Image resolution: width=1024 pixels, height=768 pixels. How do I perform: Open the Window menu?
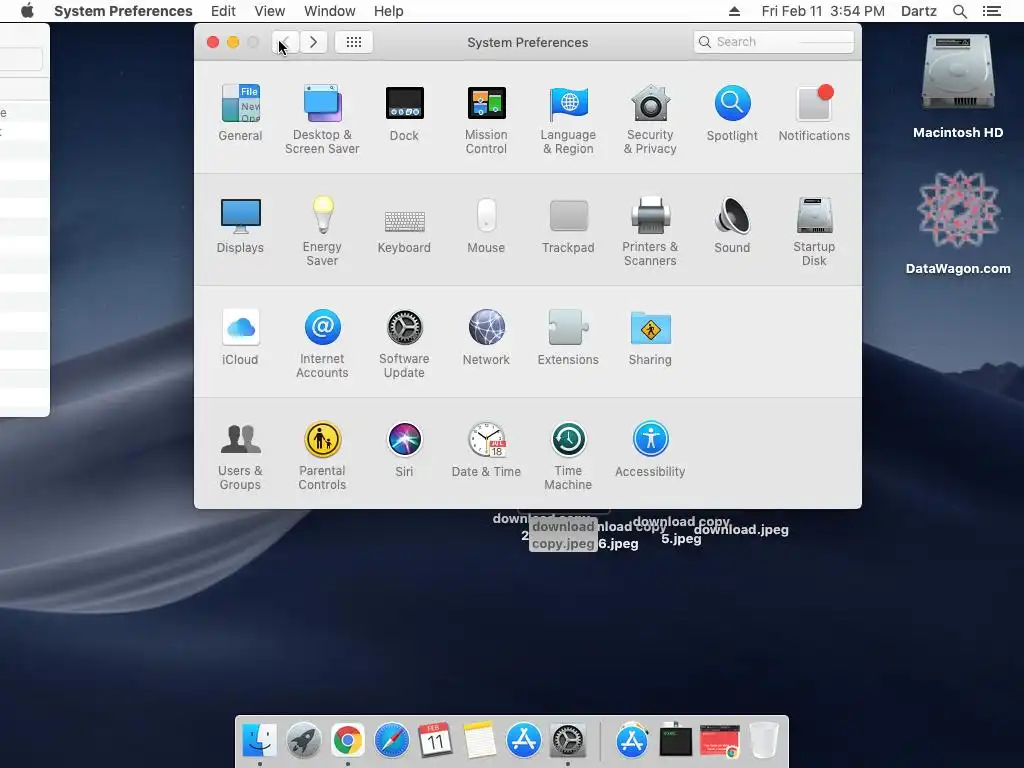330,11
